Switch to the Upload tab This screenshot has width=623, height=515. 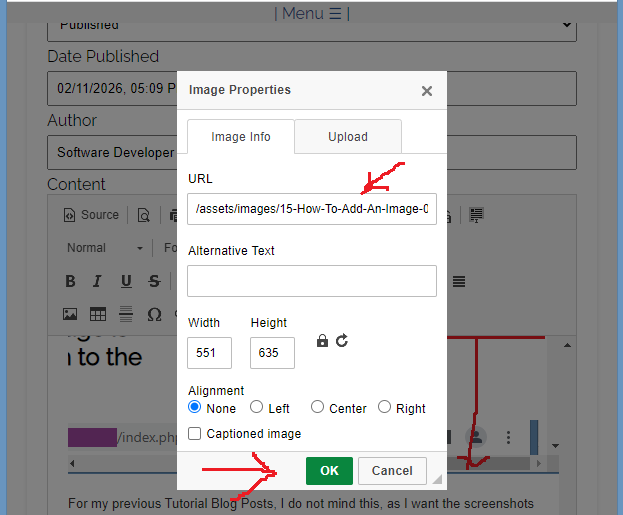[348, 137]
